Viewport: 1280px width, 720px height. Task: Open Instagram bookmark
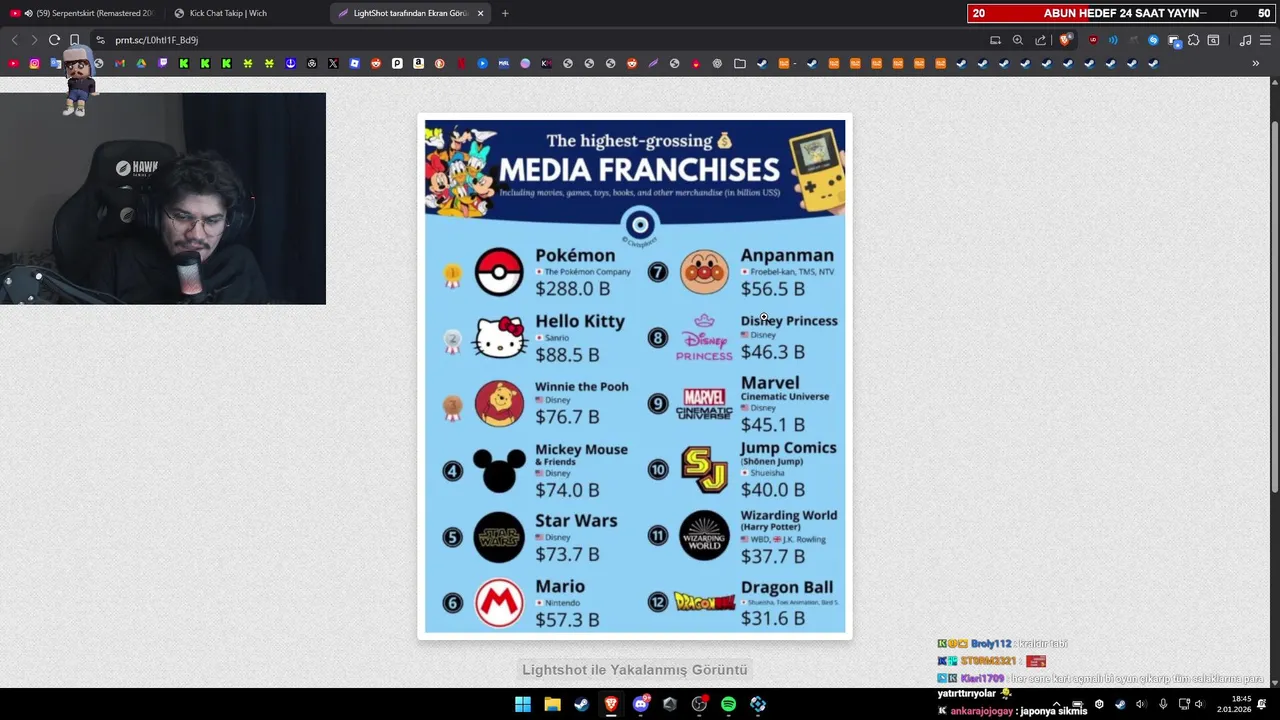[34, 63]
